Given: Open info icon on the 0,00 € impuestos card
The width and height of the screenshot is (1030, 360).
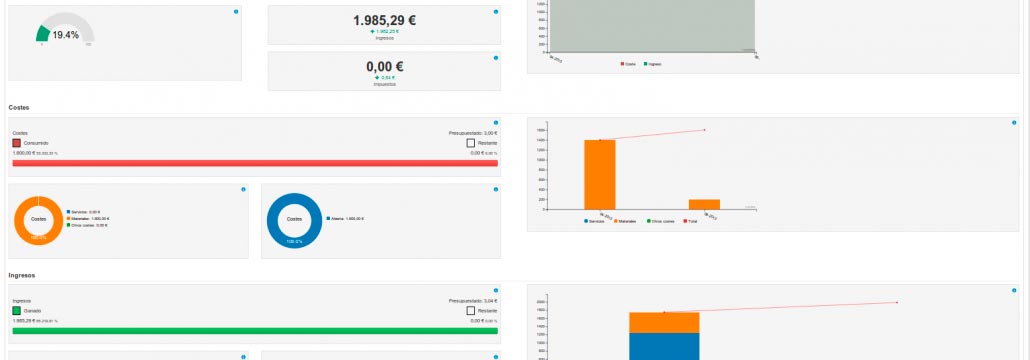Looking at the screenshot, I should point(495,58).
